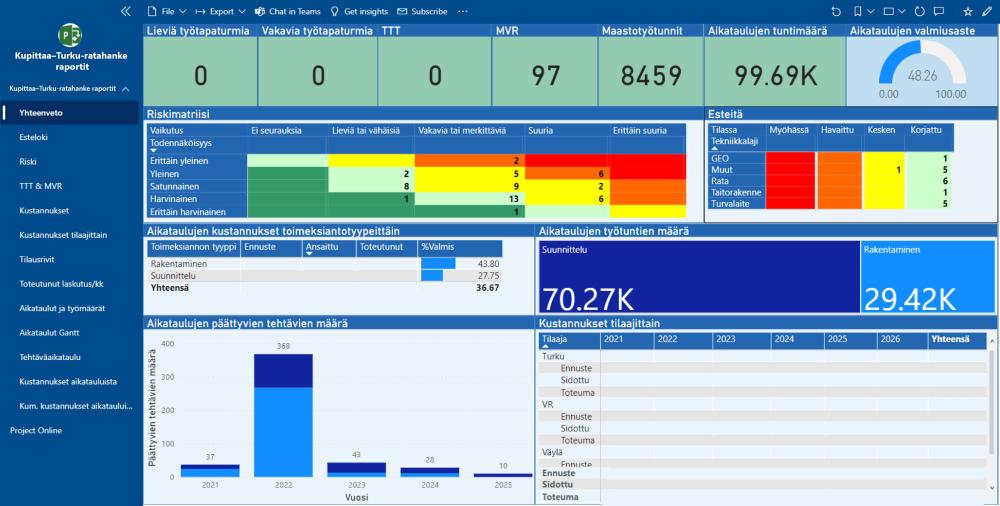Screen dimensions: 1000x506
Task: Open Kustannukset tilaajittain page in sidebar
Action: point(70,235)
